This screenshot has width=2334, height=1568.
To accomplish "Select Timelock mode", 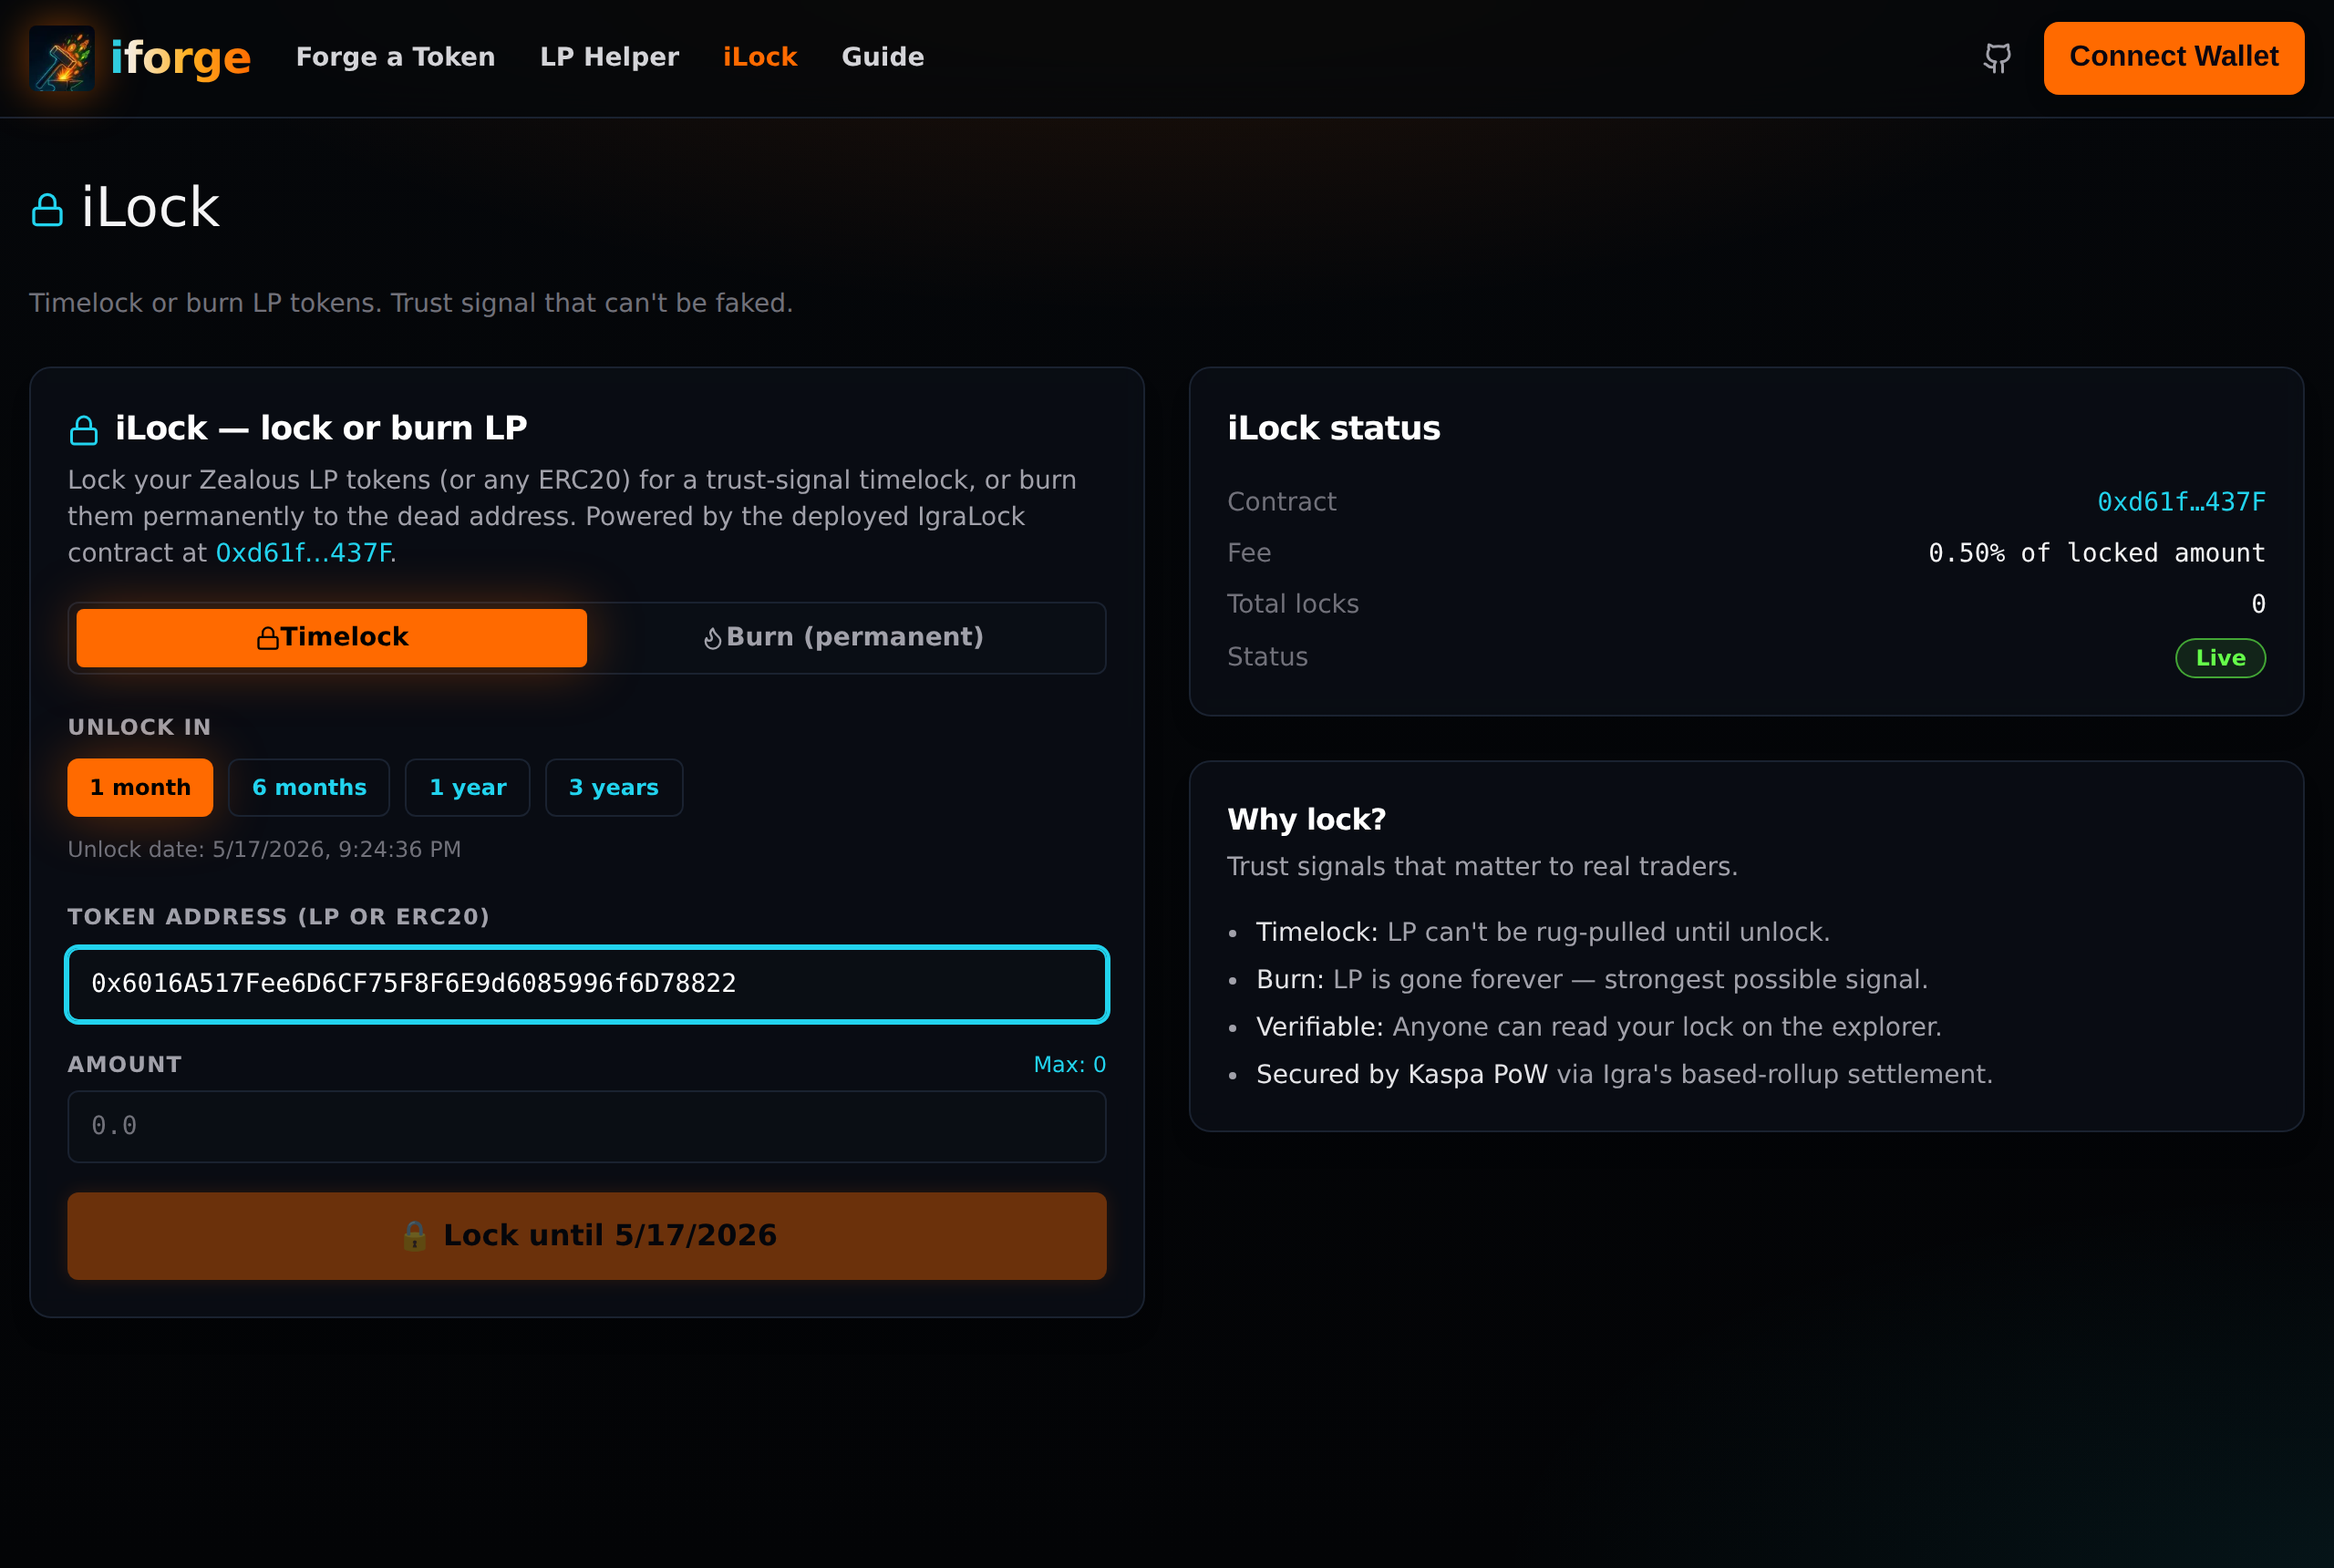I will tap(331, 637).
